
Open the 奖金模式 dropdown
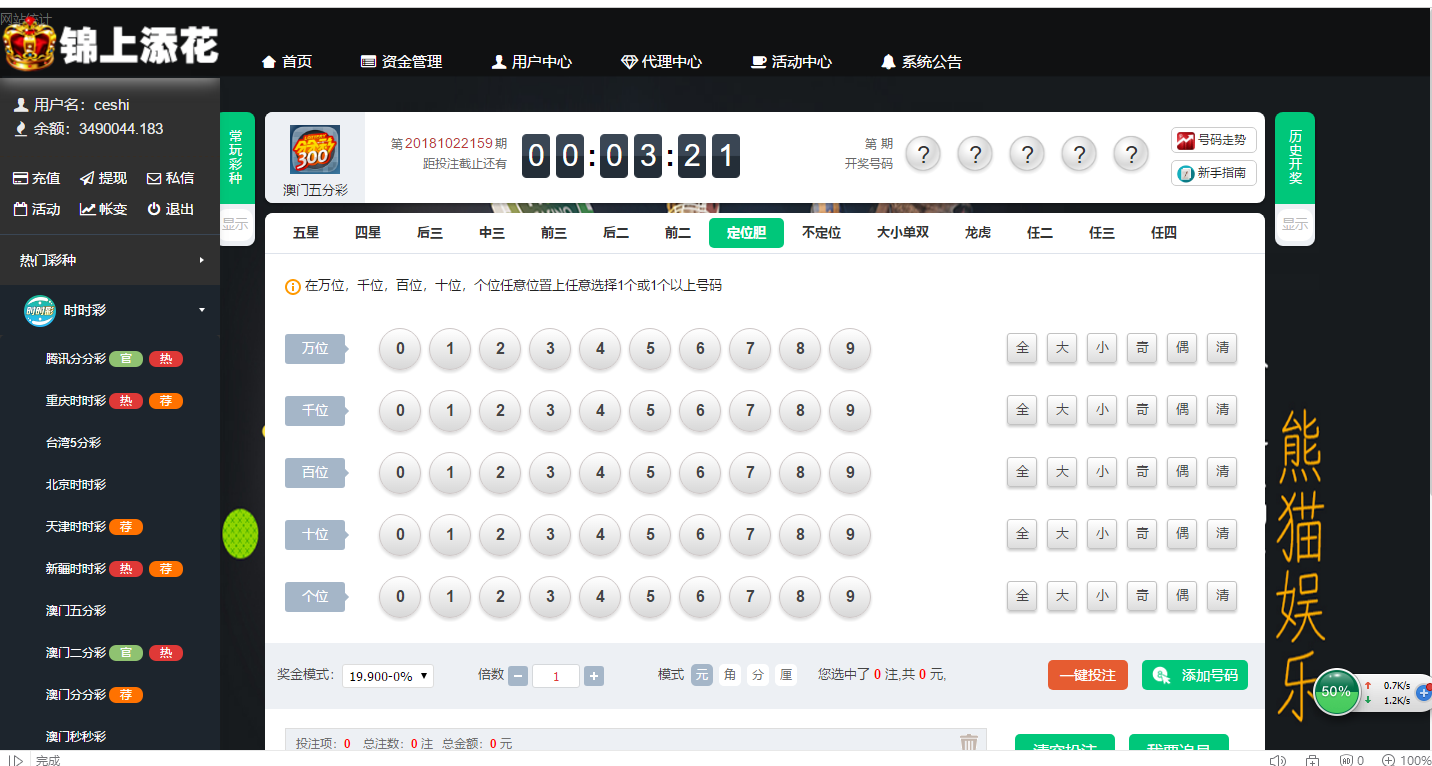pyautogui.click(x=387, y=676)
